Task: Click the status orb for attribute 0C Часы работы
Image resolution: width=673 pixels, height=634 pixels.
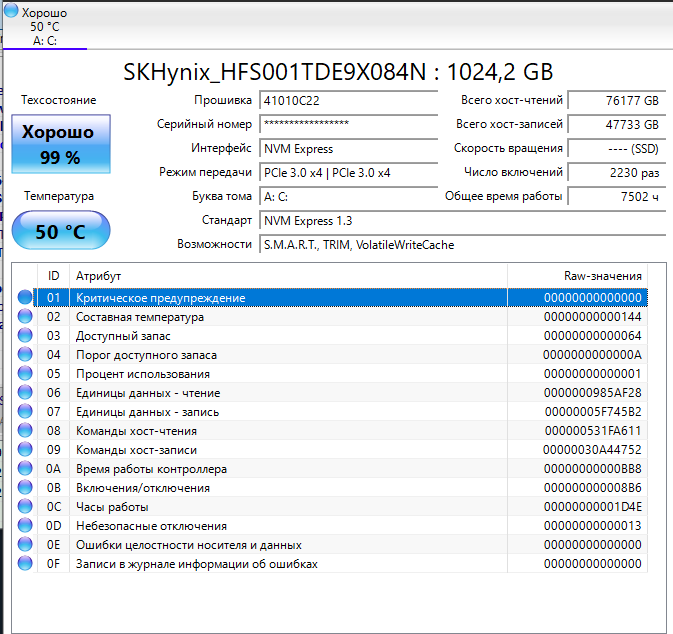Action: [x=25, y=507]
